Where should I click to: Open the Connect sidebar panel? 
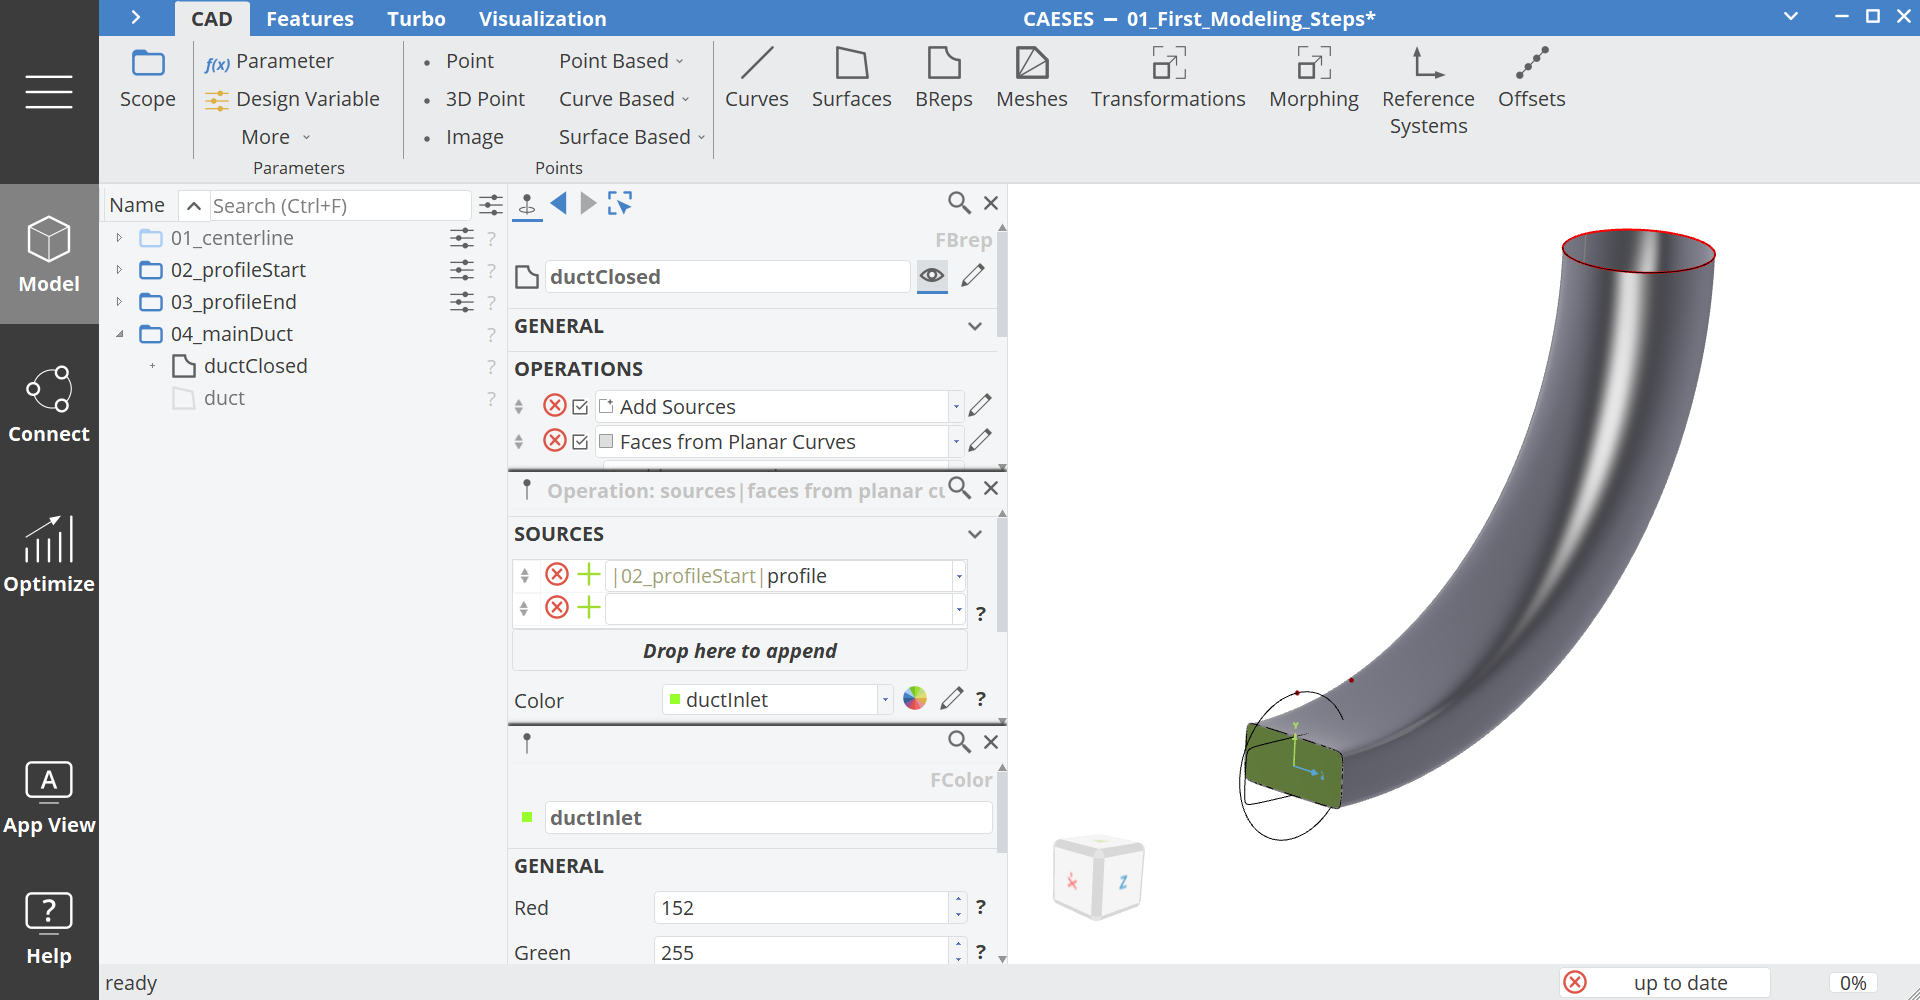49,403
